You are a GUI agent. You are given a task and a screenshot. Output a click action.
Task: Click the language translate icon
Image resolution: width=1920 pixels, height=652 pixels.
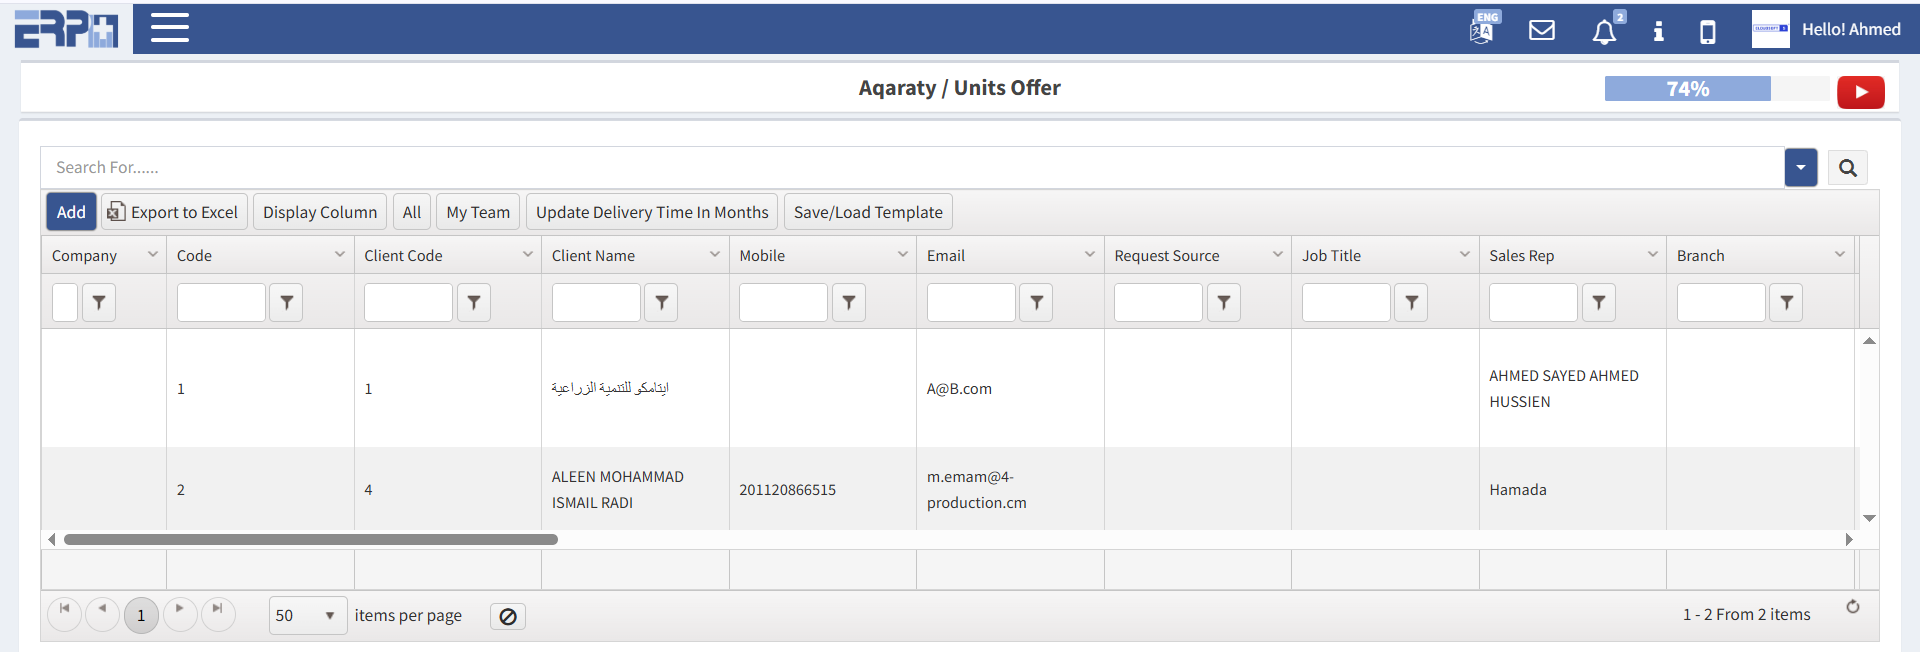coord(1482,30)
